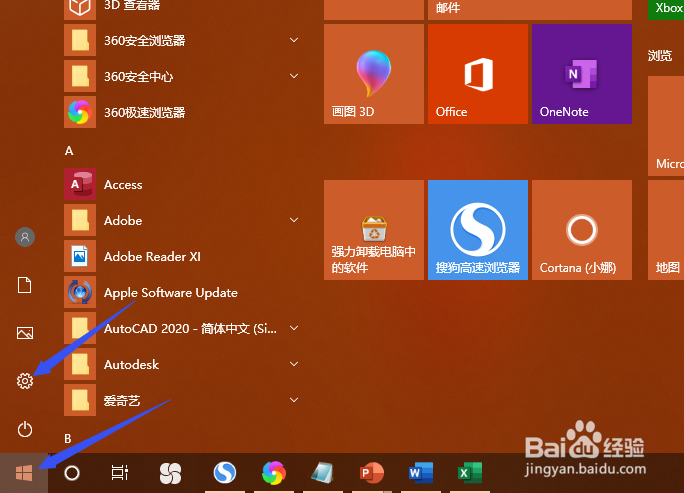Launch PowerPoint from the taskbar

372,473
